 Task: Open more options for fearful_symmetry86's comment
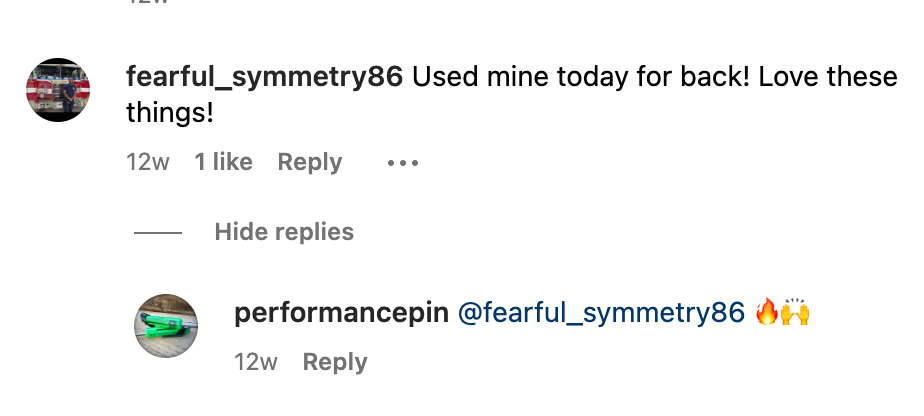[402, 162]
